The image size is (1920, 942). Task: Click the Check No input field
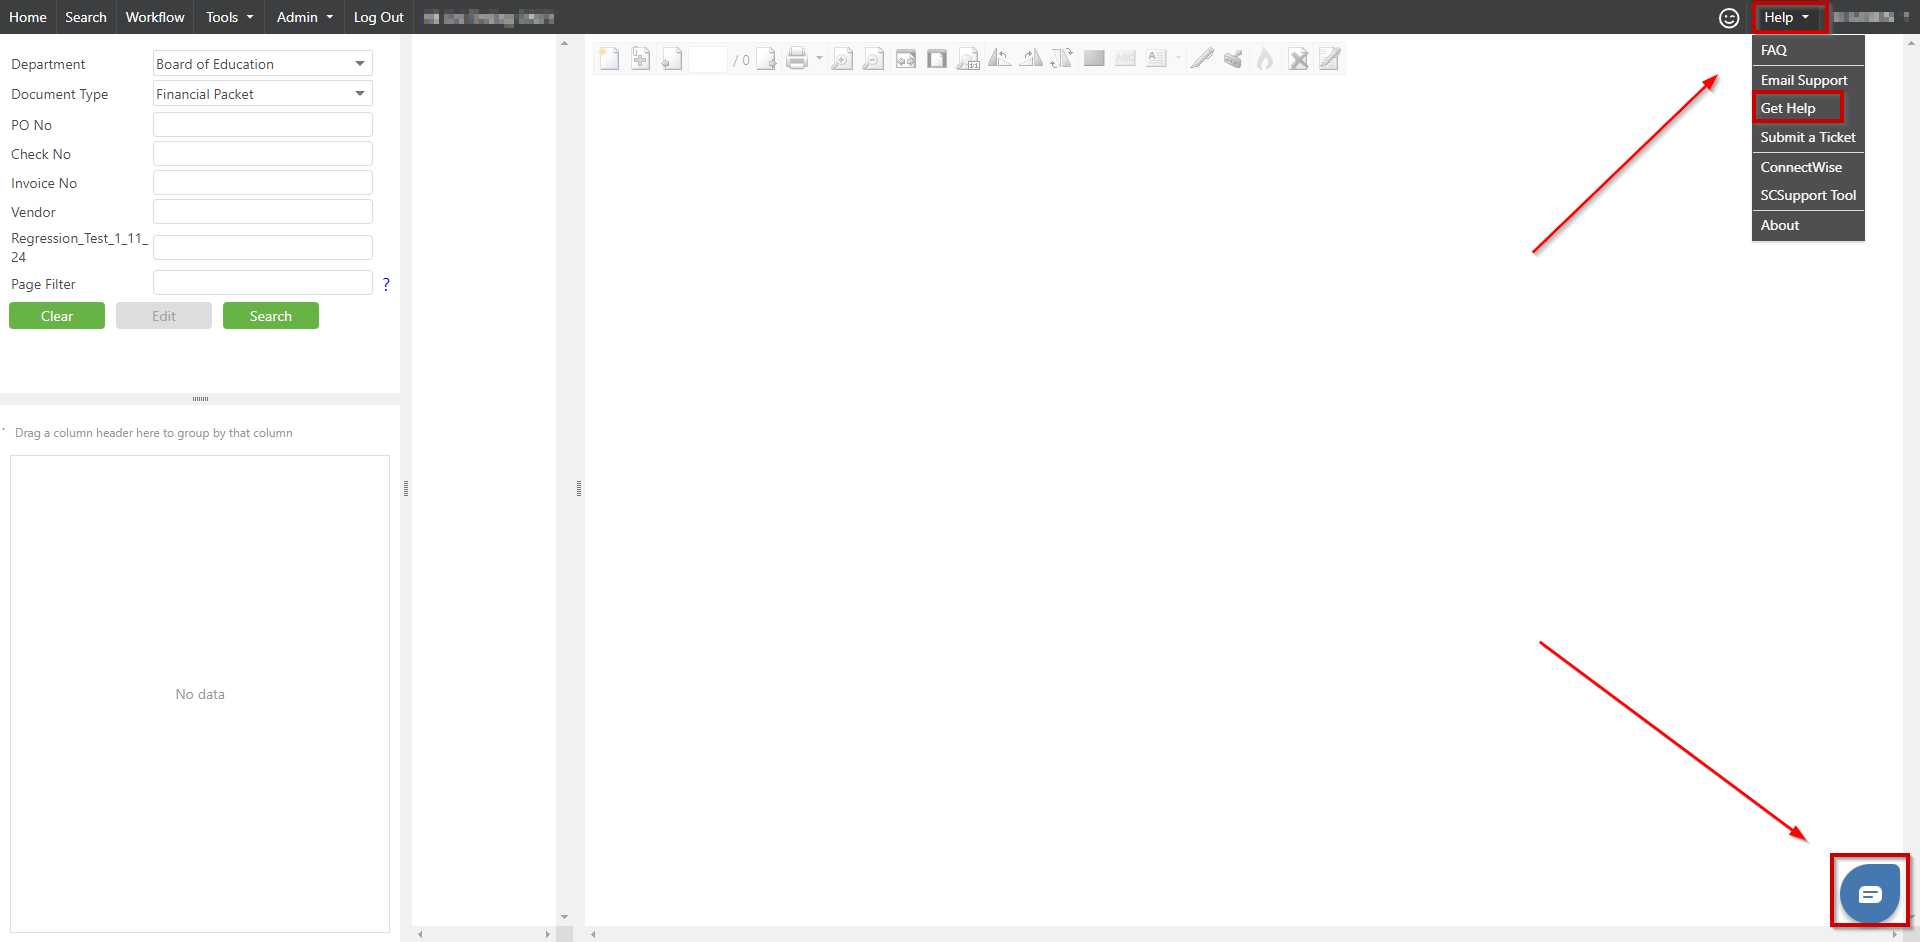[262, 154]
